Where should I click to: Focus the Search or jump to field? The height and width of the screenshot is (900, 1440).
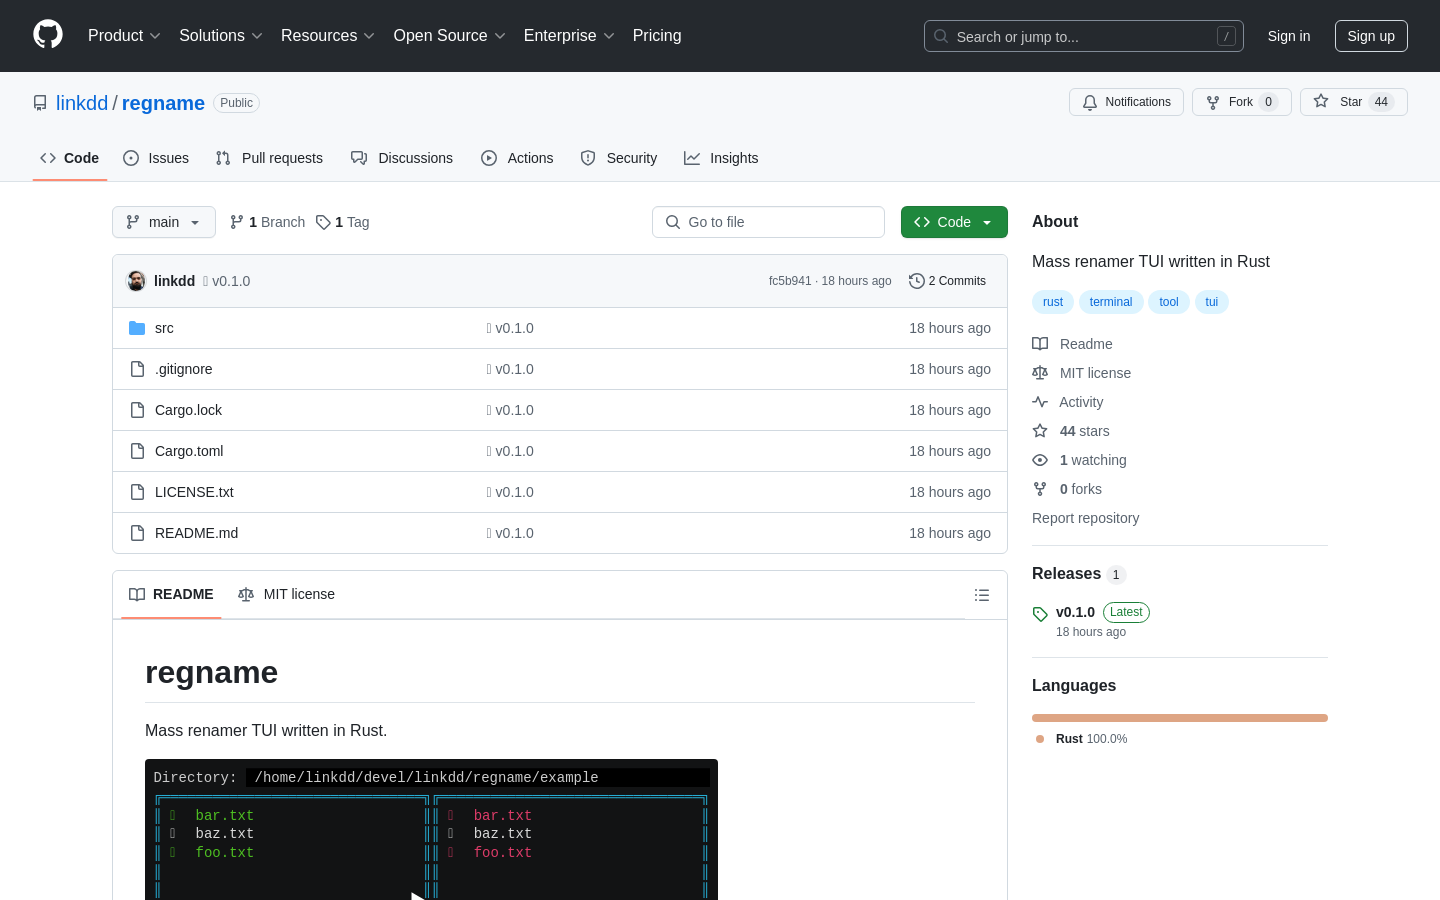(1084, 36)
